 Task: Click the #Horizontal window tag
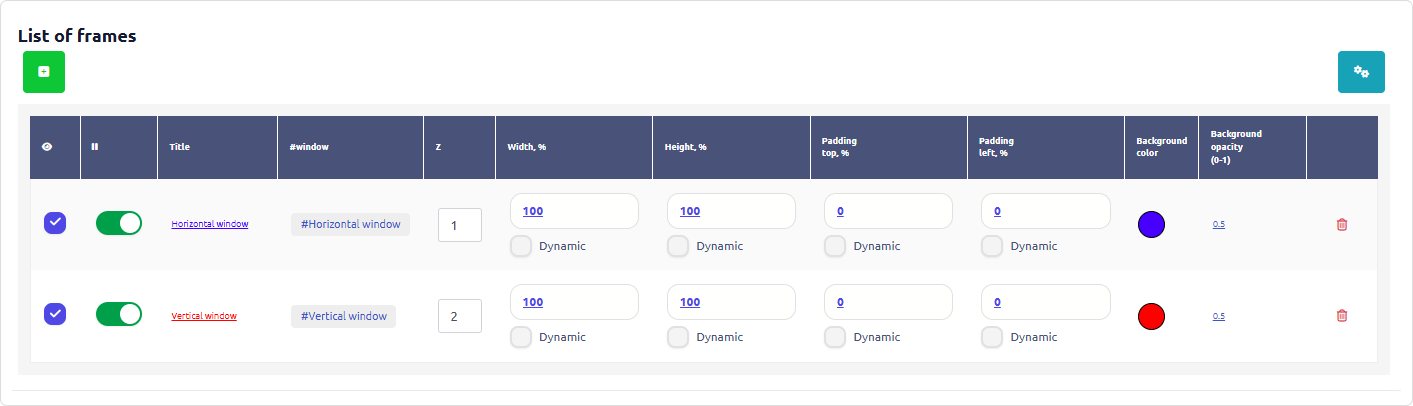pyautogui.click(x=350, y=224)
